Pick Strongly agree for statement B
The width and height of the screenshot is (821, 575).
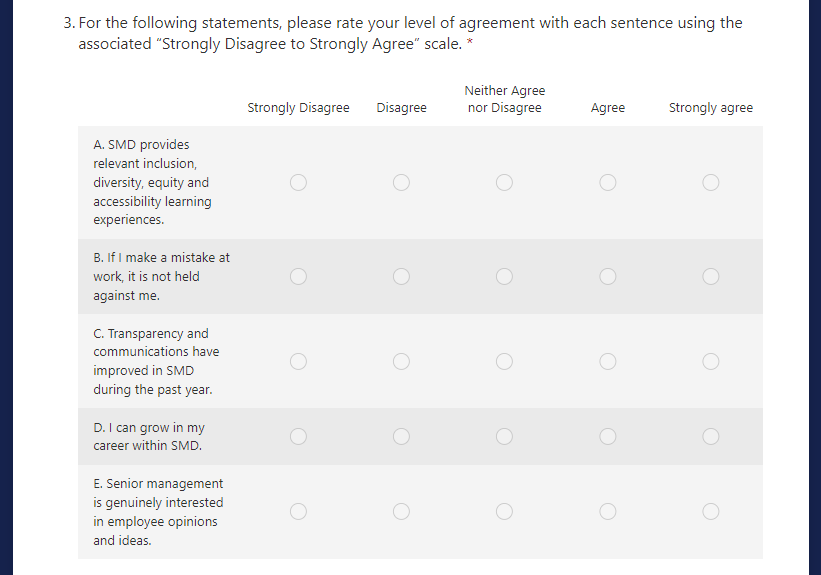710,276
